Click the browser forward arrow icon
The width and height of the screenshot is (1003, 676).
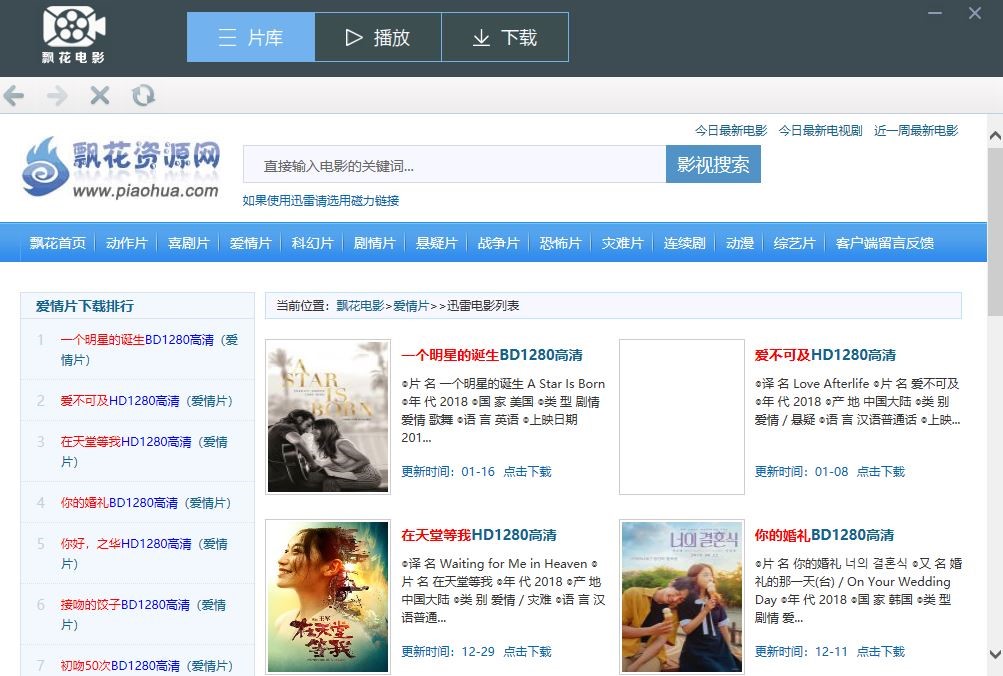pos(57,96)
